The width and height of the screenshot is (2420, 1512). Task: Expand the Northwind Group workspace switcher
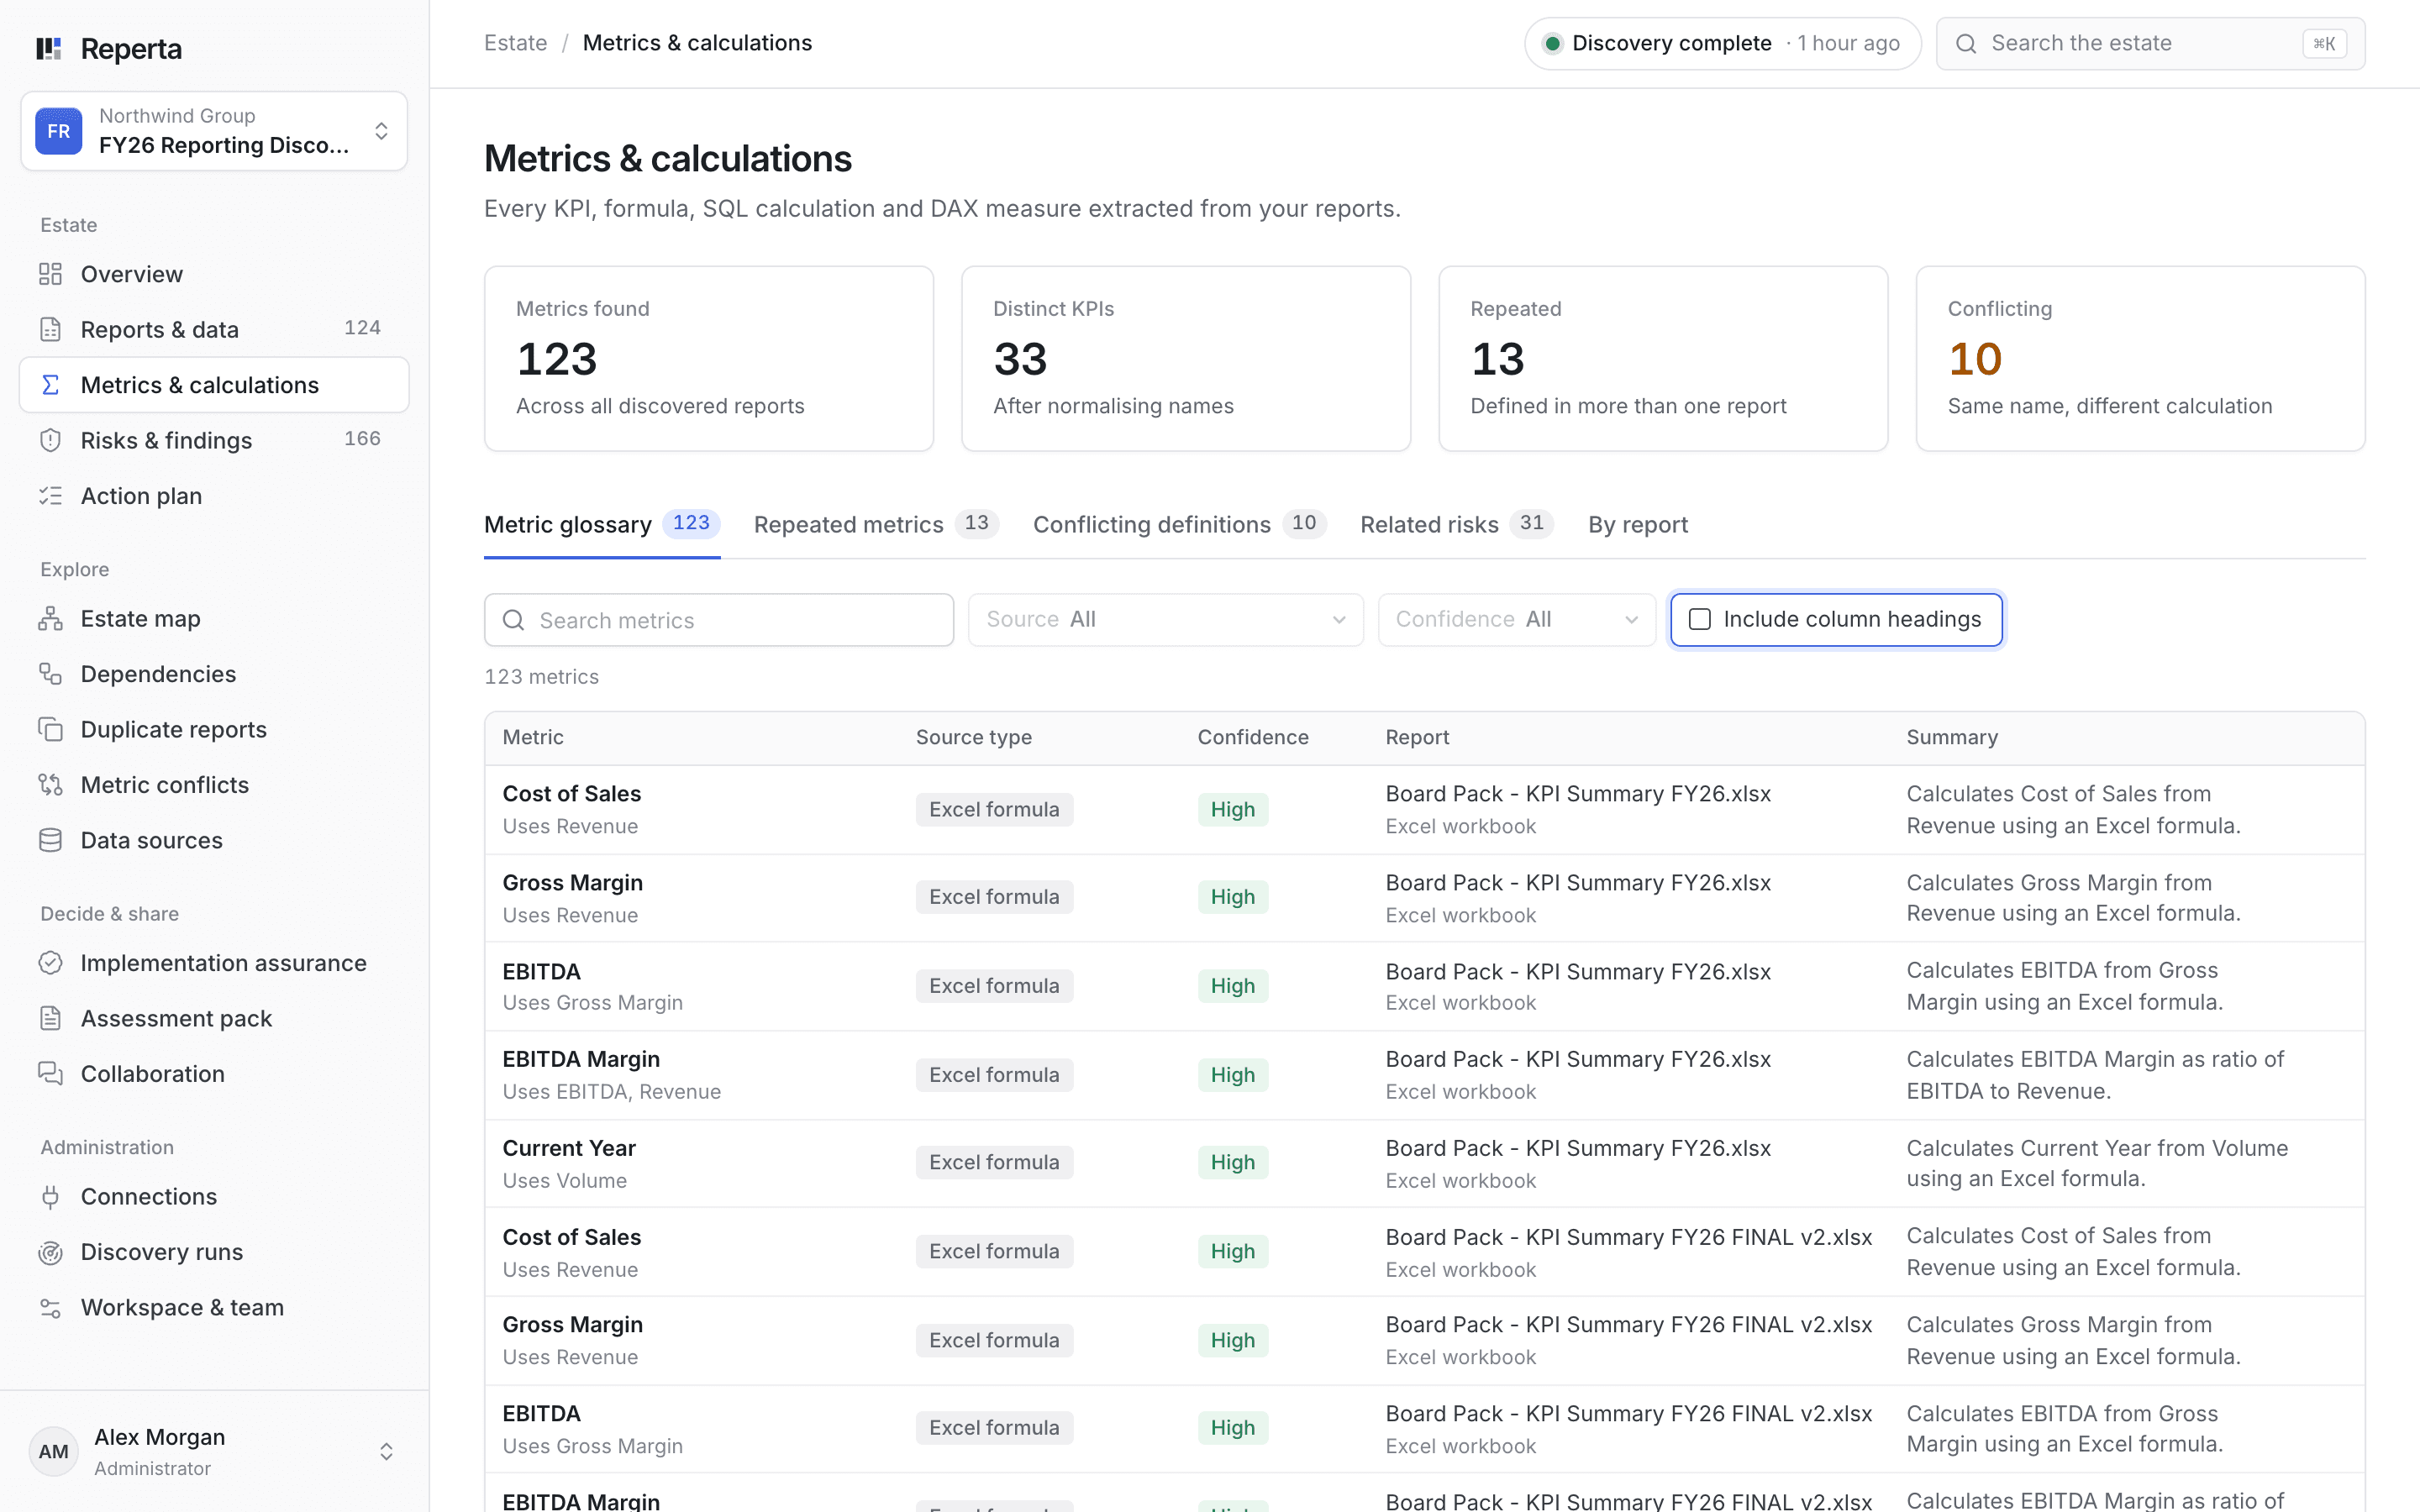point(214,131)
